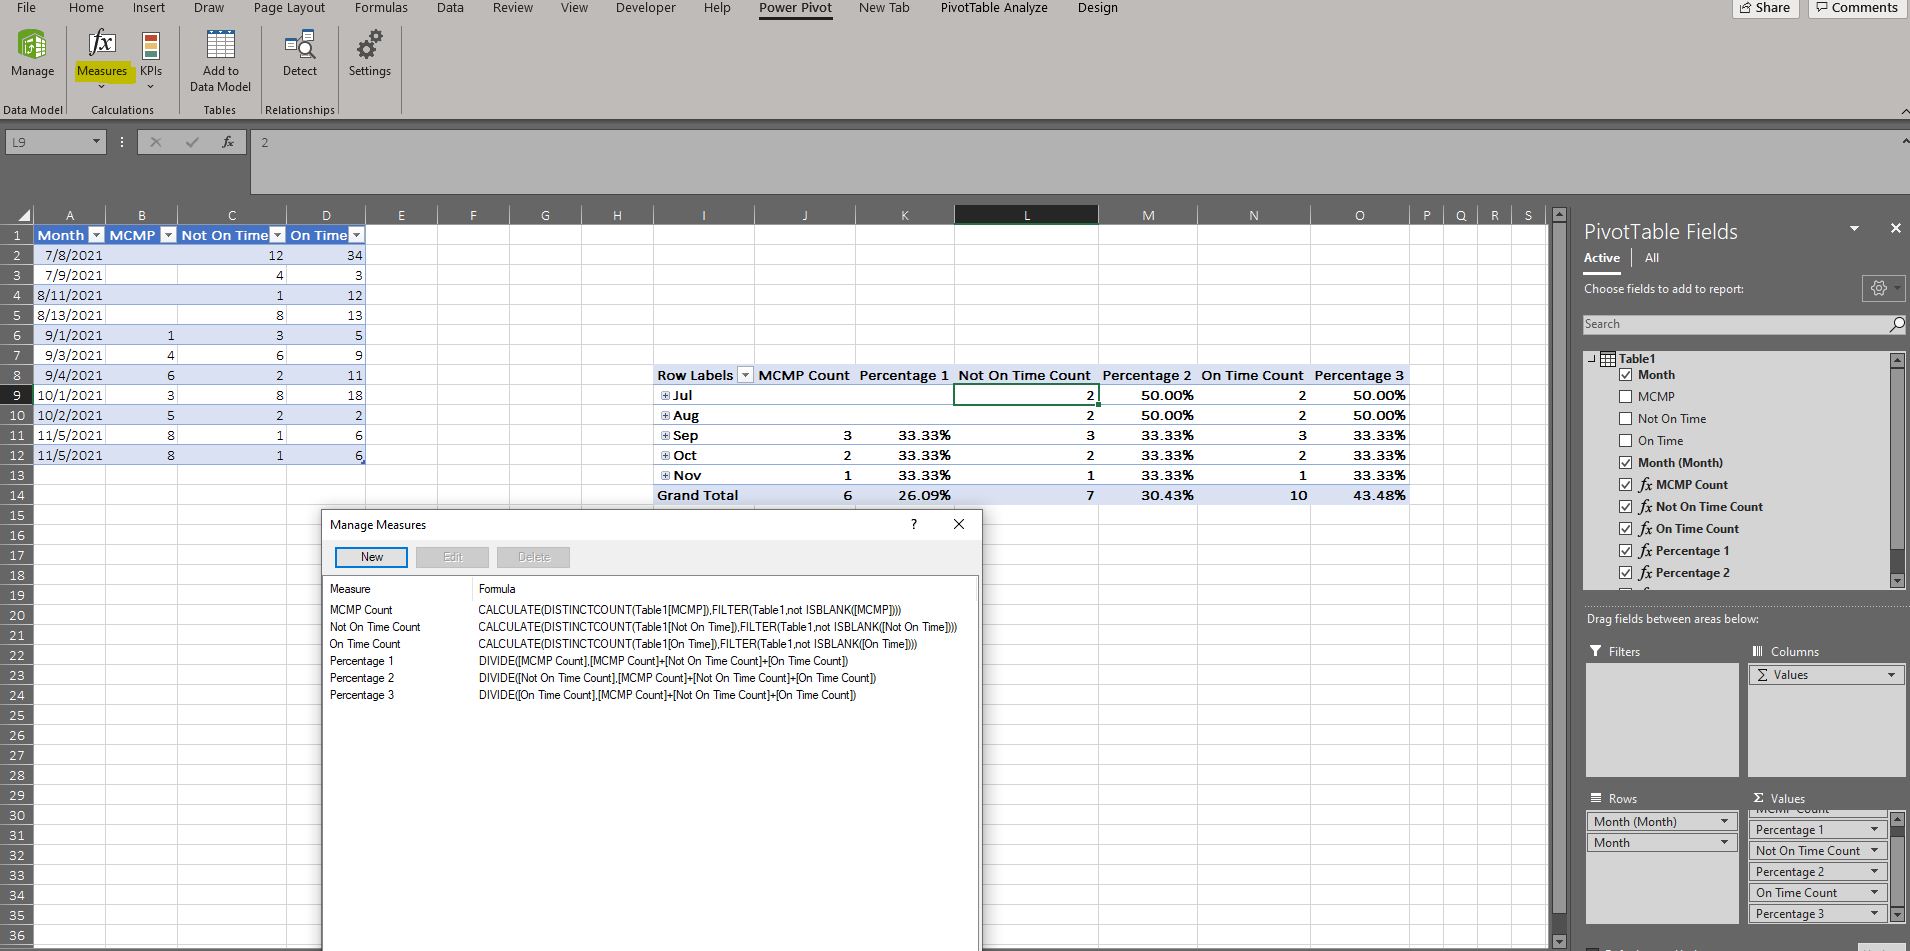The width and height of the screenshot is (1910, 951).
Task: Open the Month column filter dropdown
Action: pyautogui.click(x=96, y=235)
